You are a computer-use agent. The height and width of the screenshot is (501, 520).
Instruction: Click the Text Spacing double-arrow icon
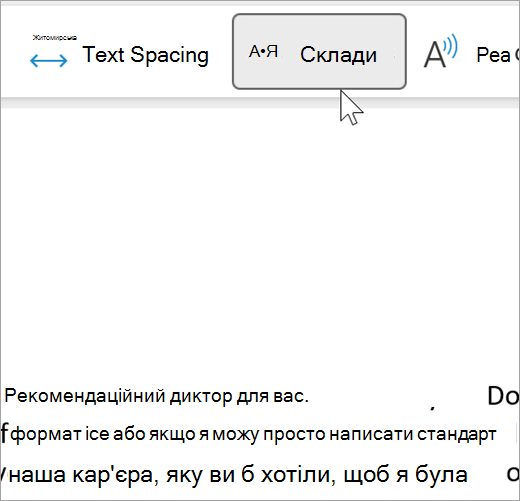pyautogui.click(x=49, y=60)
